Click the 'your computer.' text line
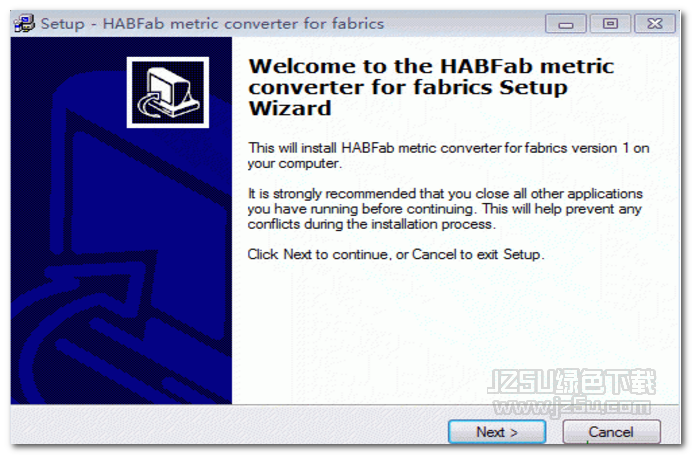692x455 pixels. (294, 164)
